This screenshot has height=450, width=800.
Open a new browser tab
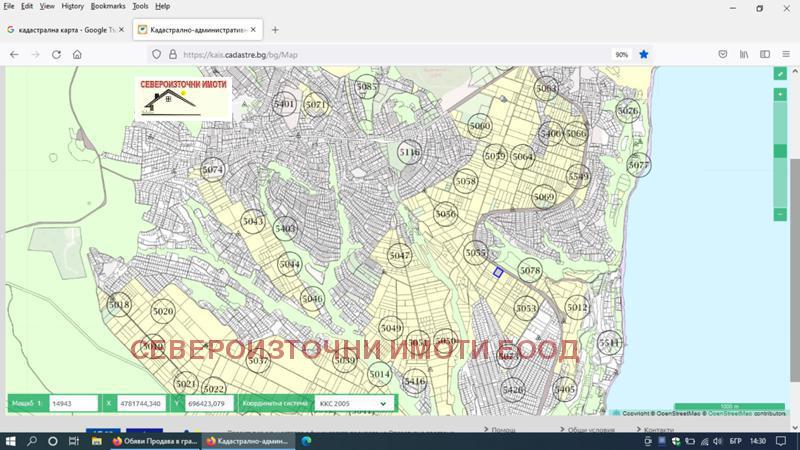click(275, 30)
